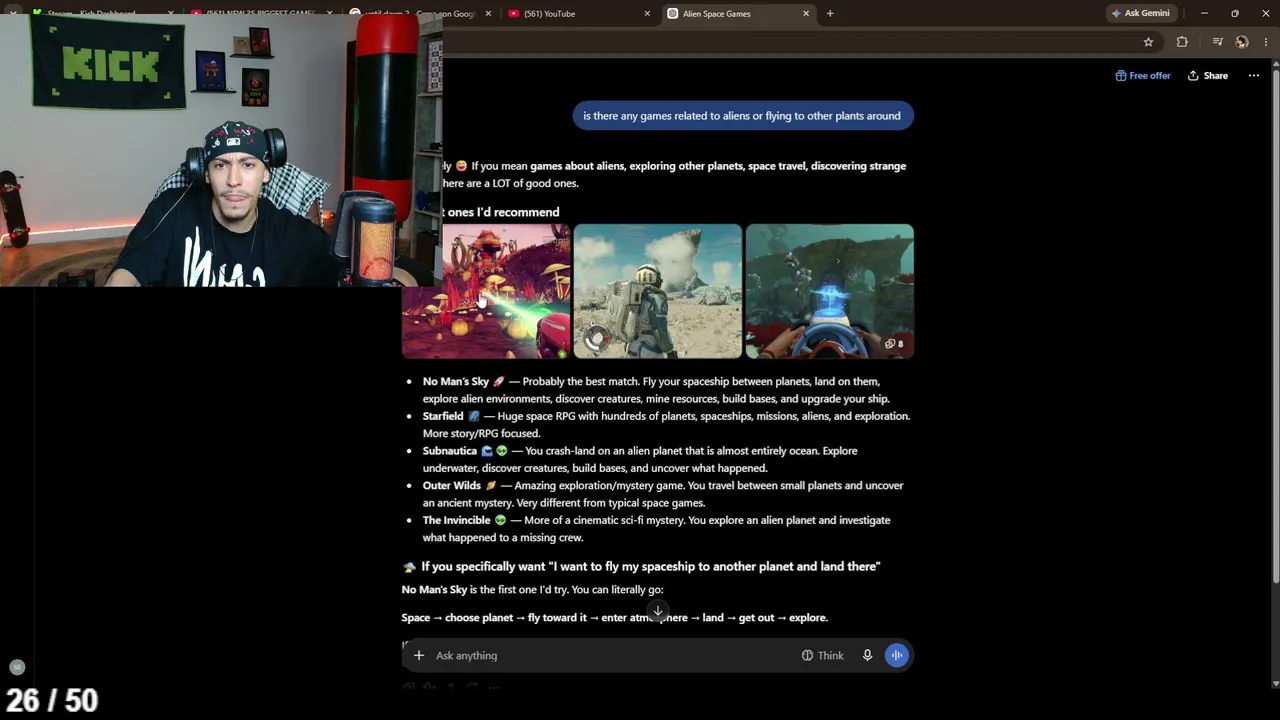Open the No Man's Sky alien planet image
Image resolution: width=1280 pixels, height=720 pixels.
click(486, 291)
